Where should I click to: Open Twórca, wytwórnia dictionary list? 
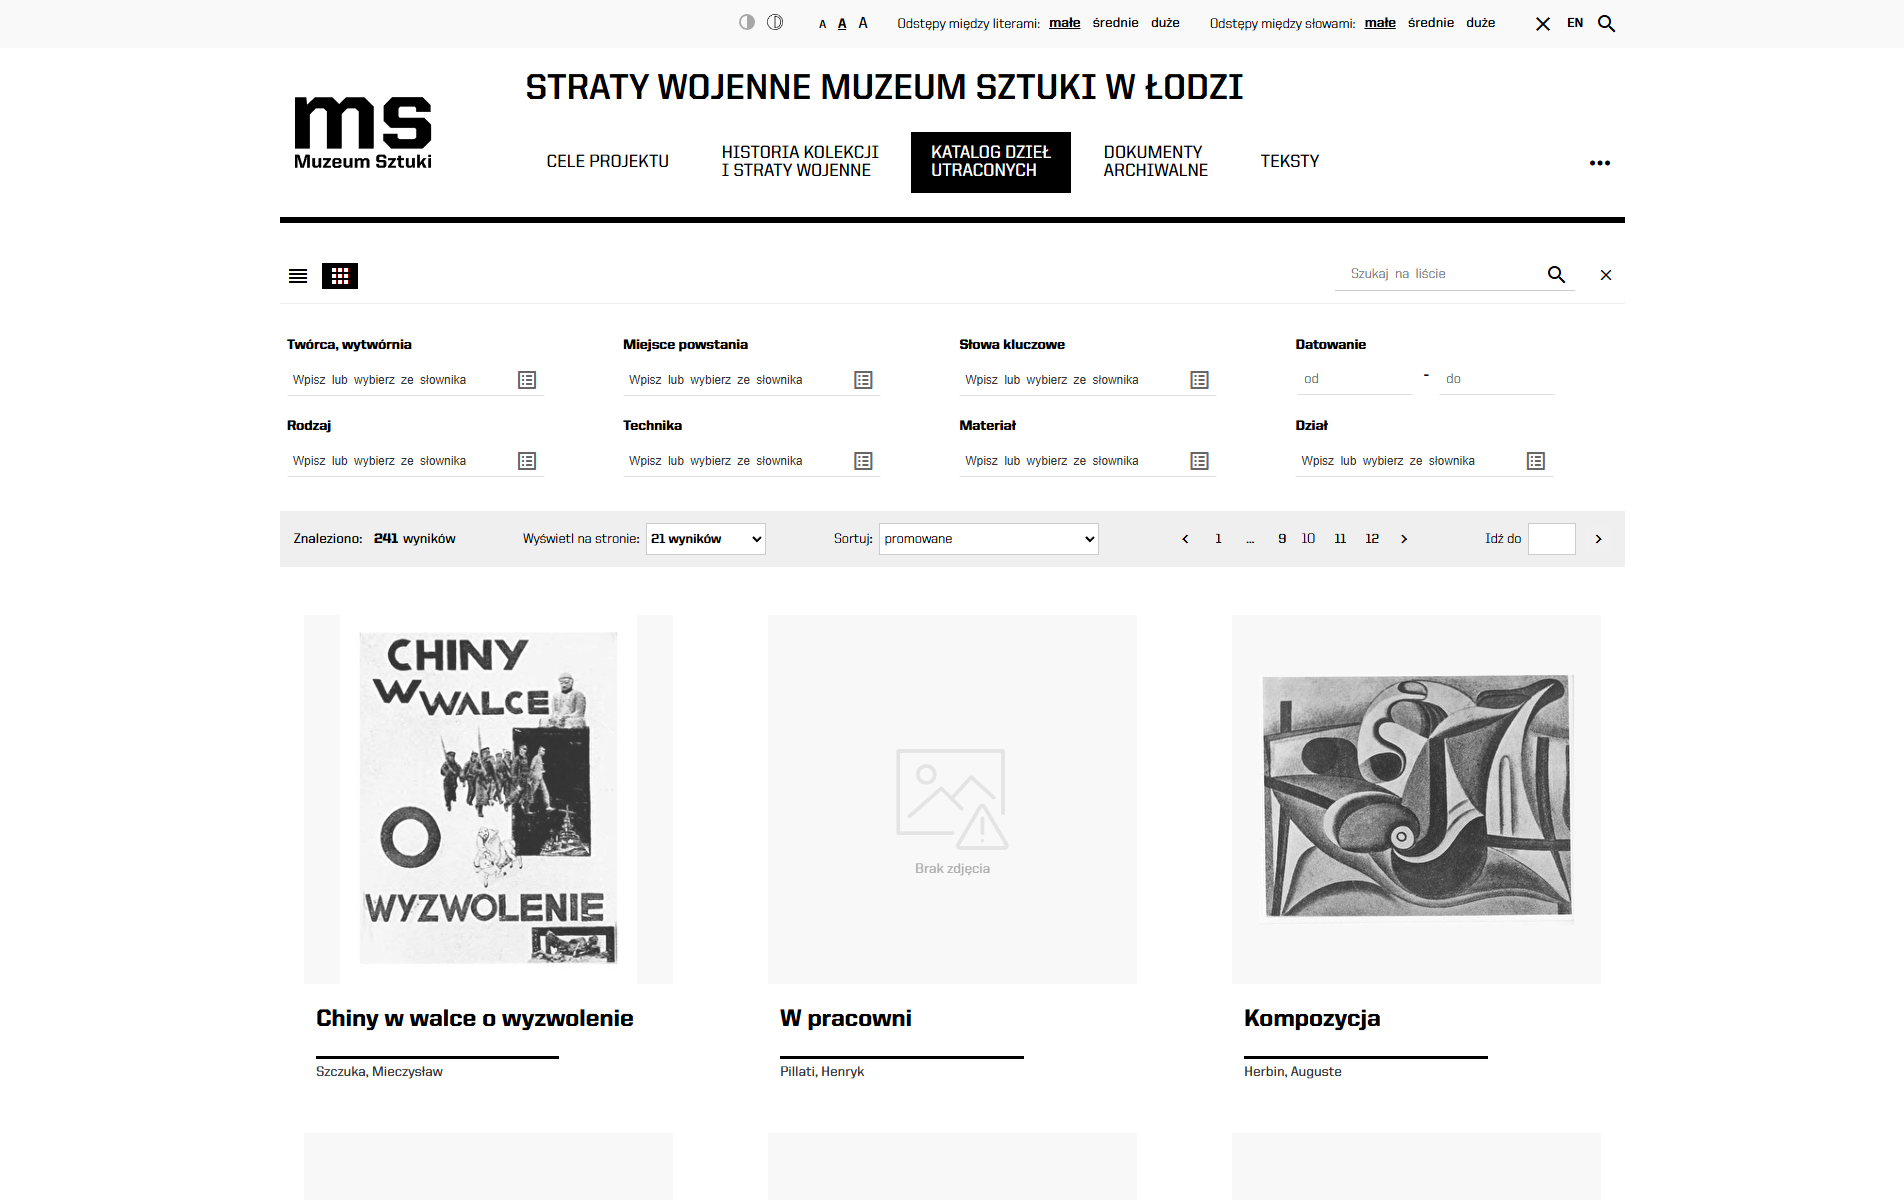coord(527,380)
